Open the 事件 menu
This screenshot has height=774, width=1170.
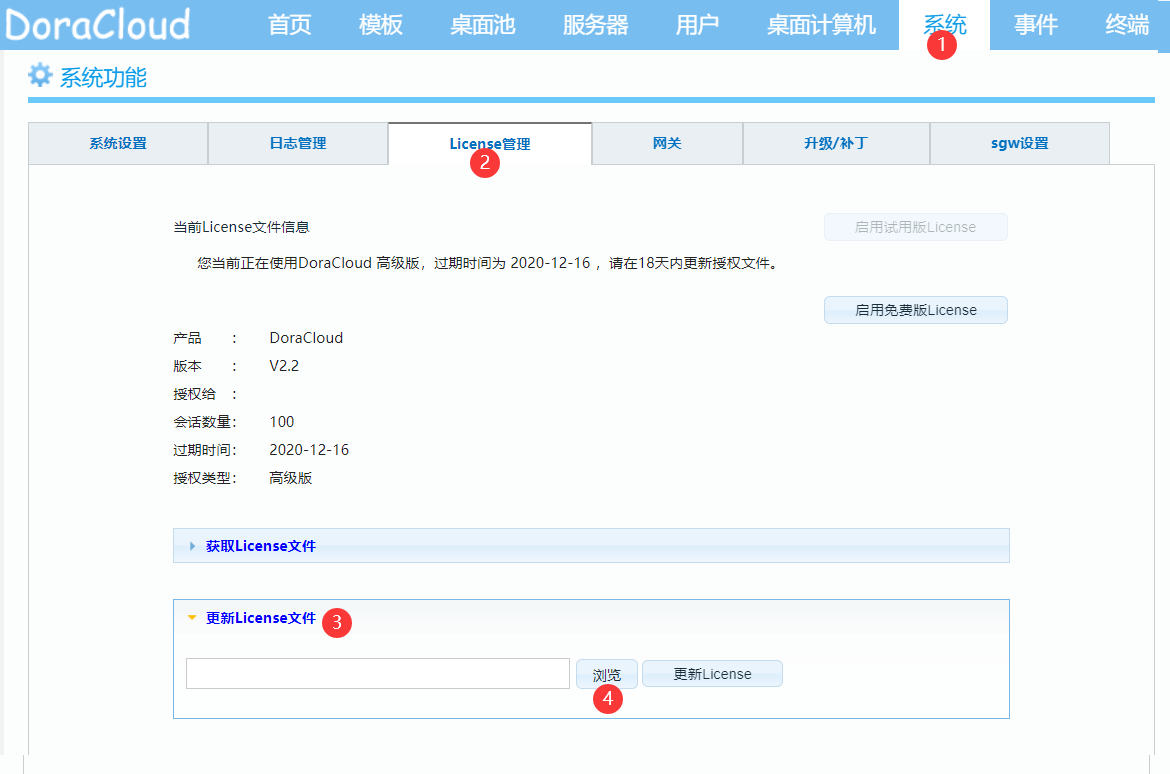point(1036,25)
